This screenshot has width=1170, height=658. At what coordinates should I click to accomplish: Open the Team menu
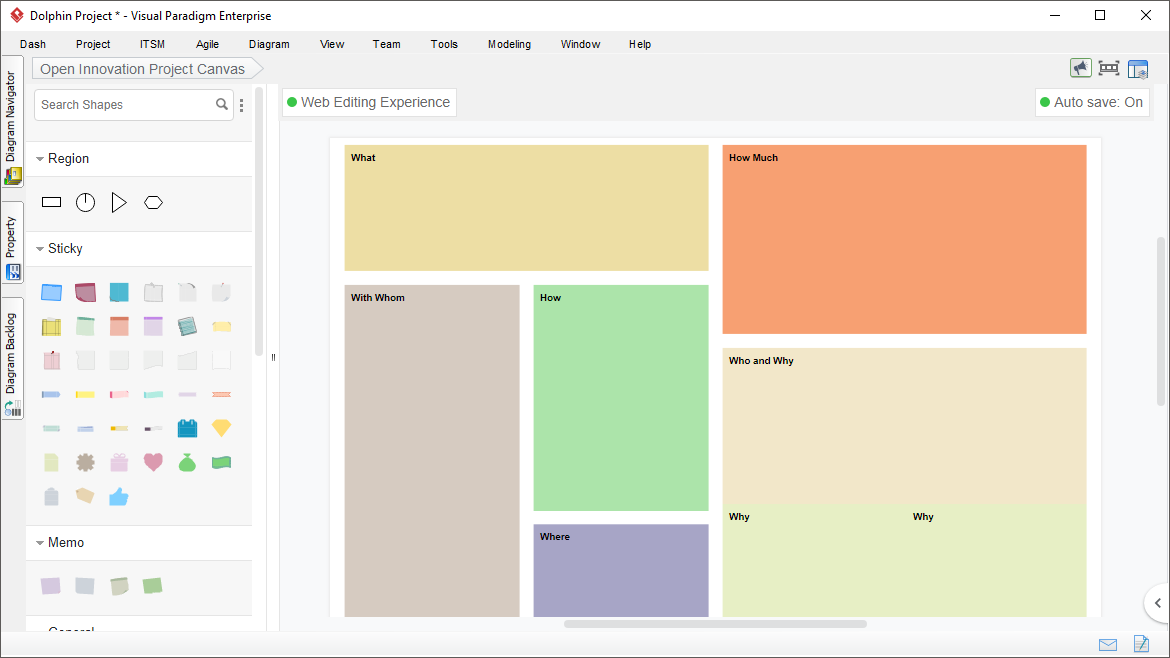click(387, 44)
